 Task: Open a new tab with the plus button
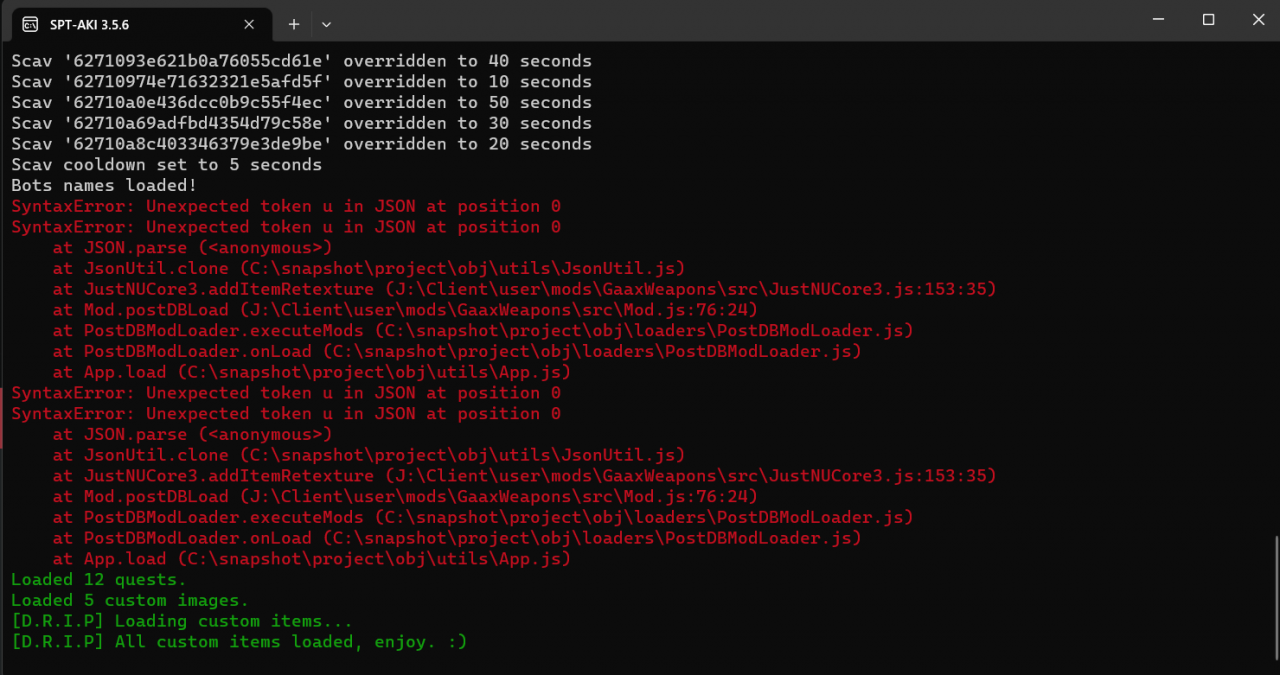(x=294, y=24)
